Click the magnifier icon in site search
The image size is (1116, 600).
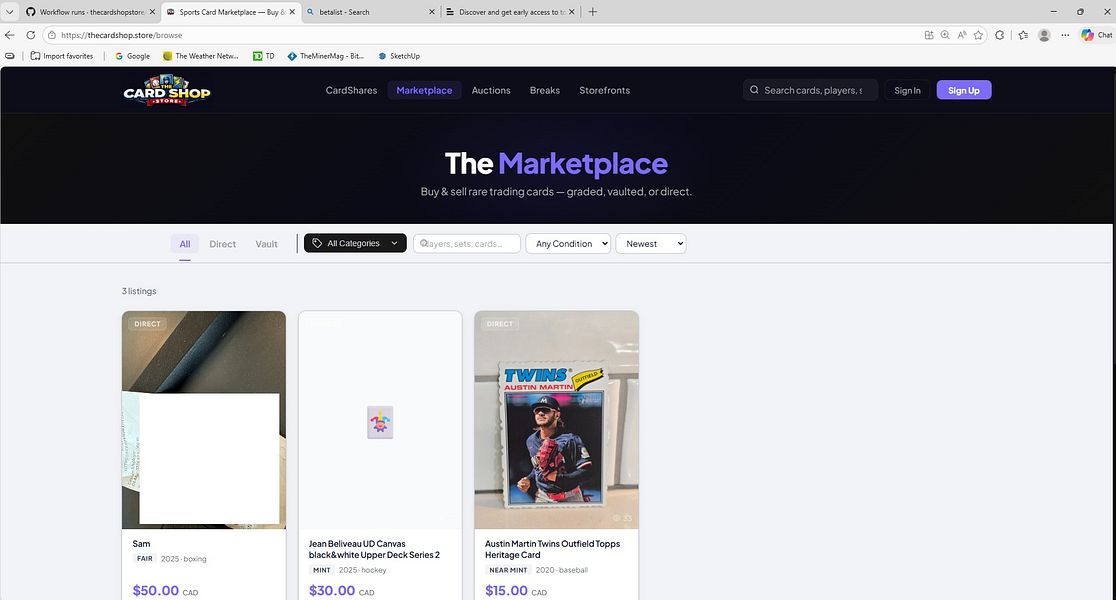754,90
